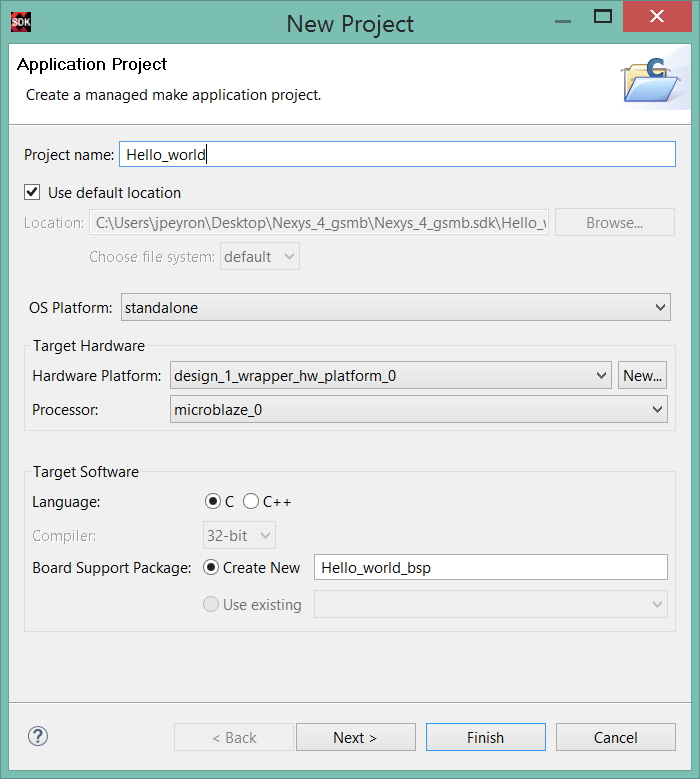
Task: Click the Next > button
Action: (x=356, y=737)
